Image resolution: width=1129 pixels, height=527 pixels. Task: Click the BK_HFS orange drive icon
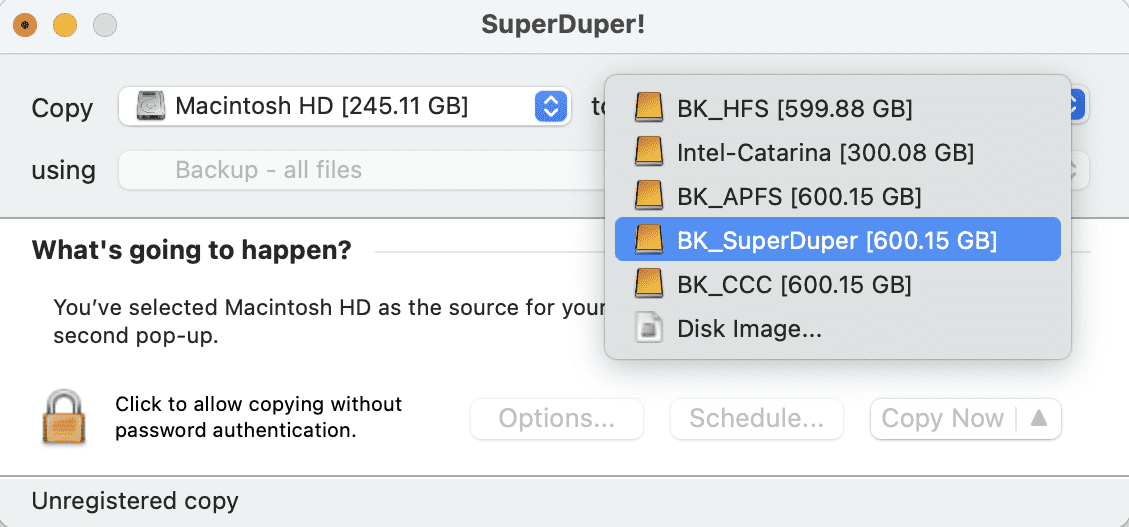point(649,108)
